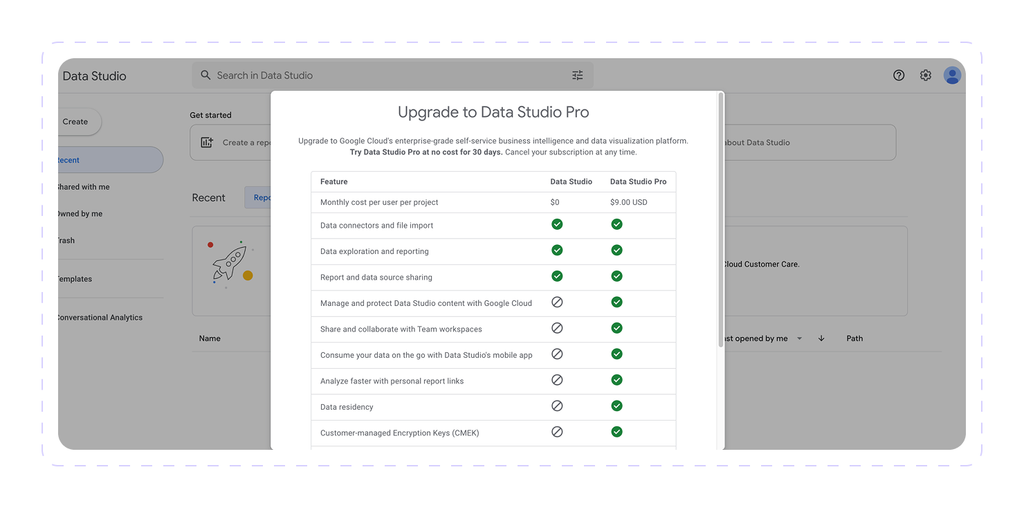This screenshot has height=508, width=1024.
Task: Click the search magnifier icon
Action: (206, 75)
